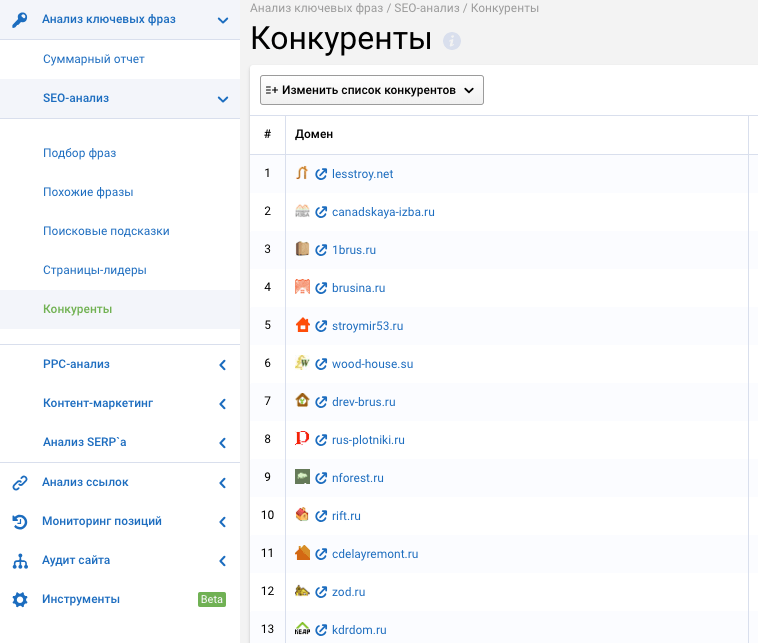Image resolution: width=758 pixels, height=643 pixels.
Task: Expand the Анализ SERP`а section chevron
Action: [x=222, y=443]
